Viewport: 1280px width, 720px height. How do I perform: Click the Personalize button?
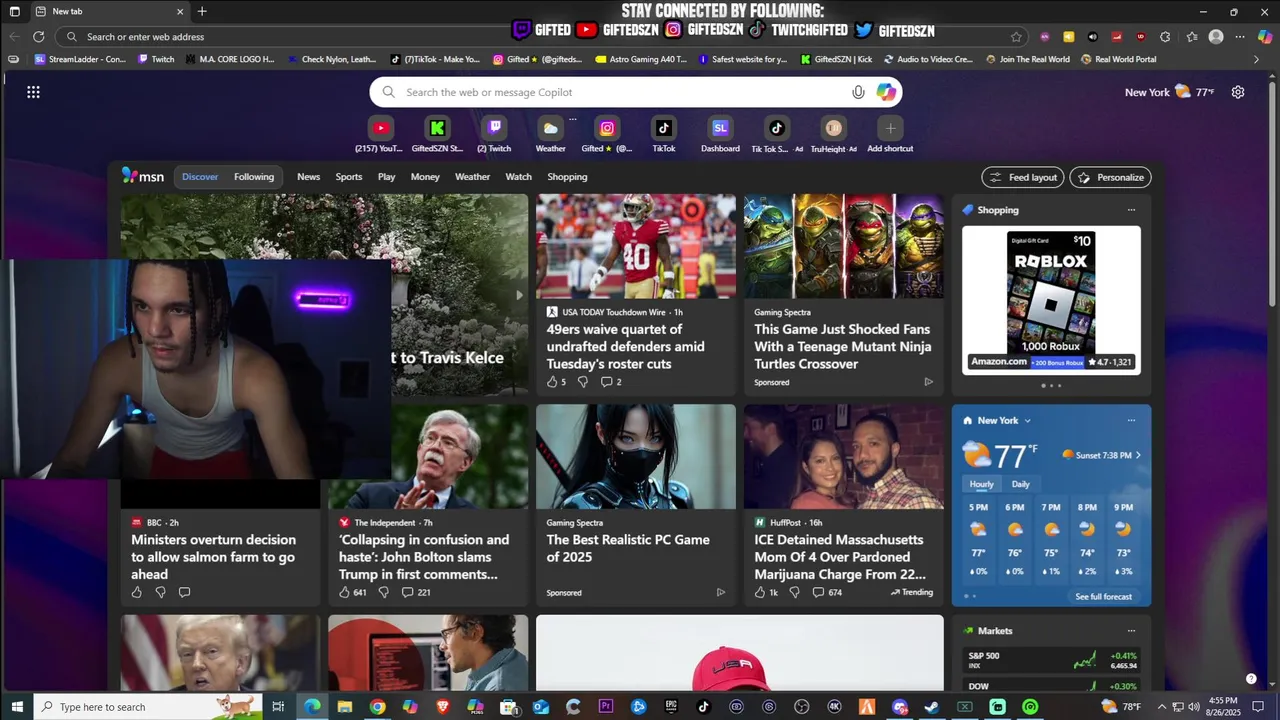point(1110,177)
